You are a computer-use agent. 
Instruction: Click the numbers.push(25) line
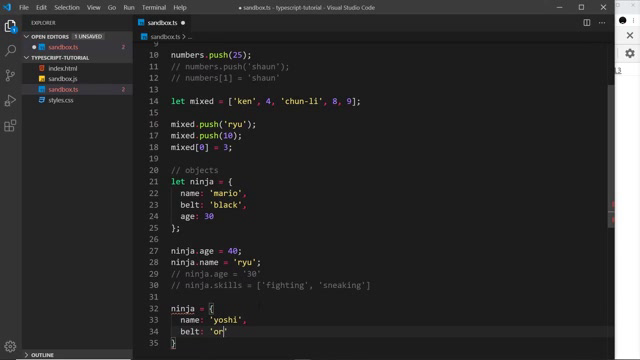[211, 55]
